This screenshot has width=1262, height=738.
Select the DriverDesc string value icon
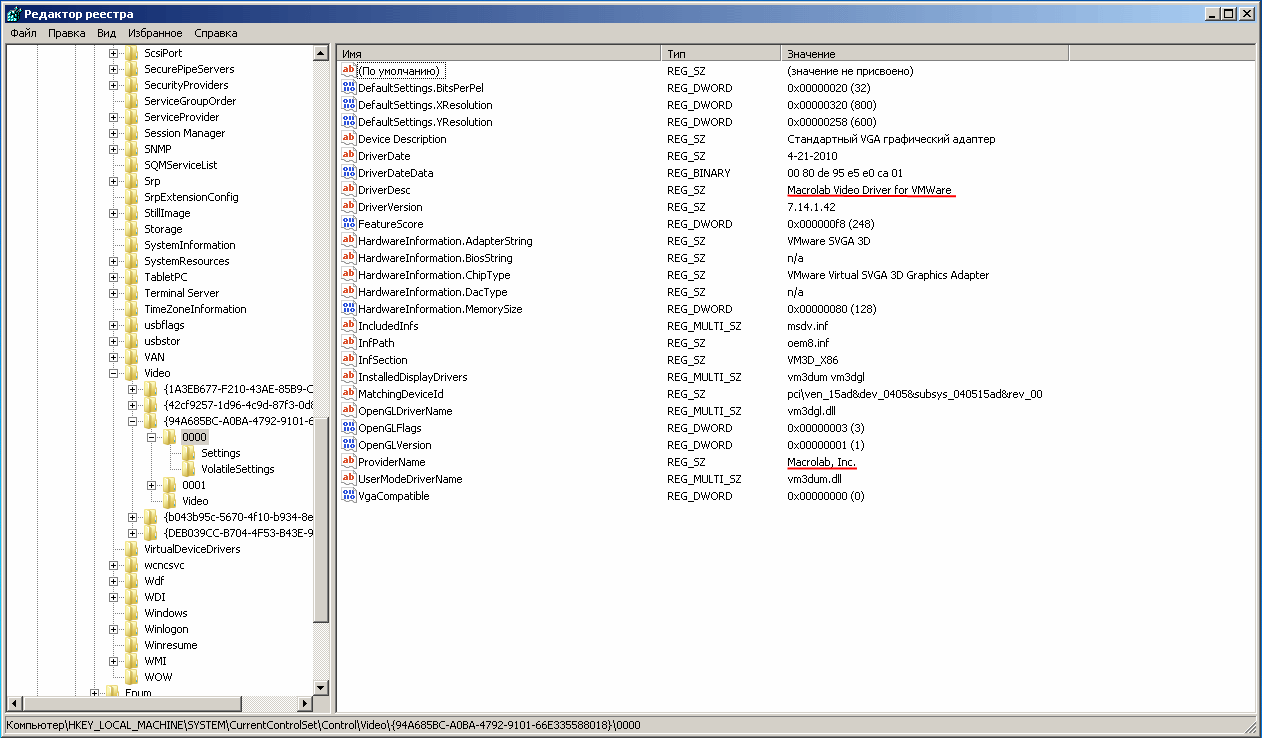pyautogui.click(x=349, y=190)
